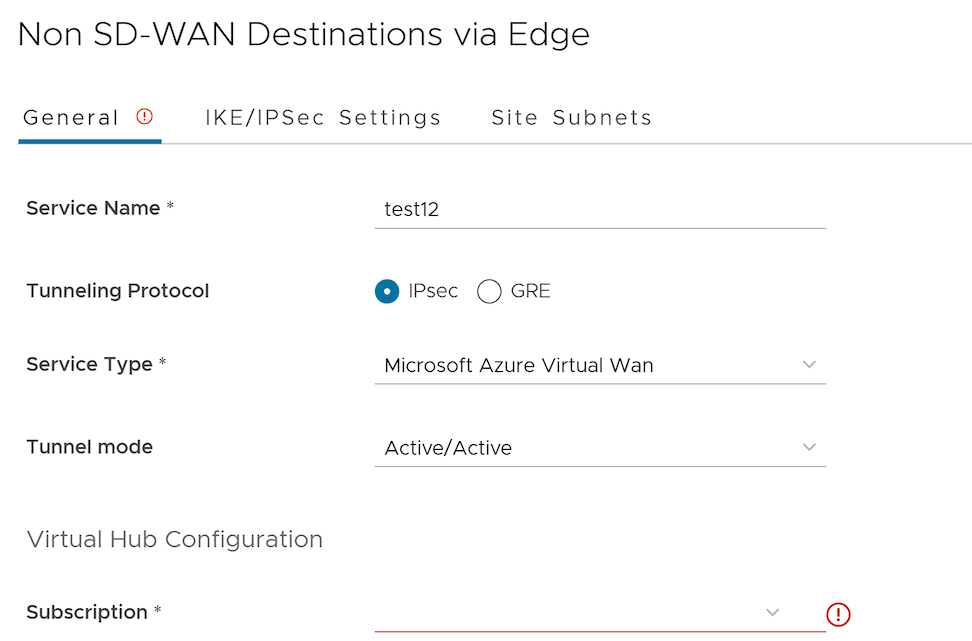Click the Virtual Hub Configuration heading

click(175, 540)
